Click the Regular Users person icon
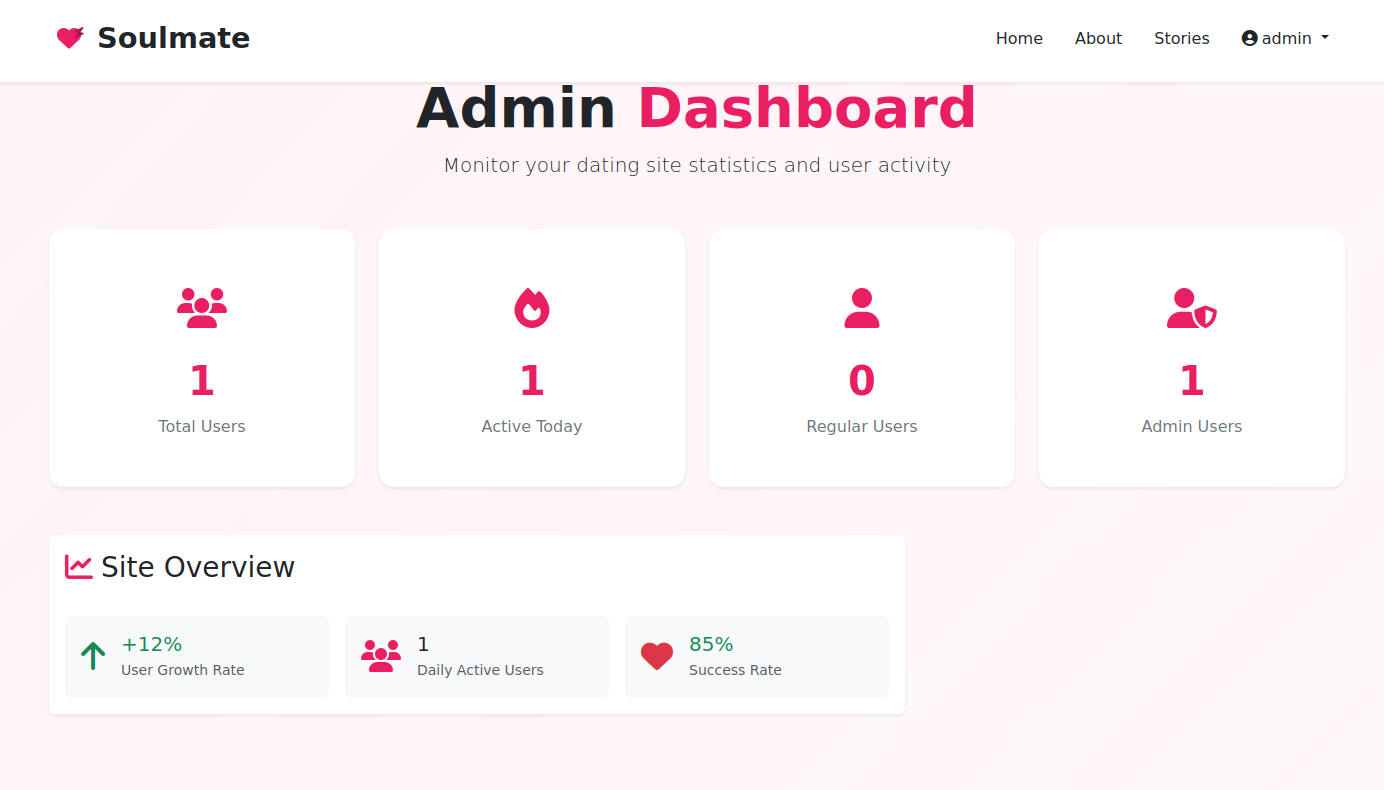Viewport: 1384px width, 790px height. [862, 308]
